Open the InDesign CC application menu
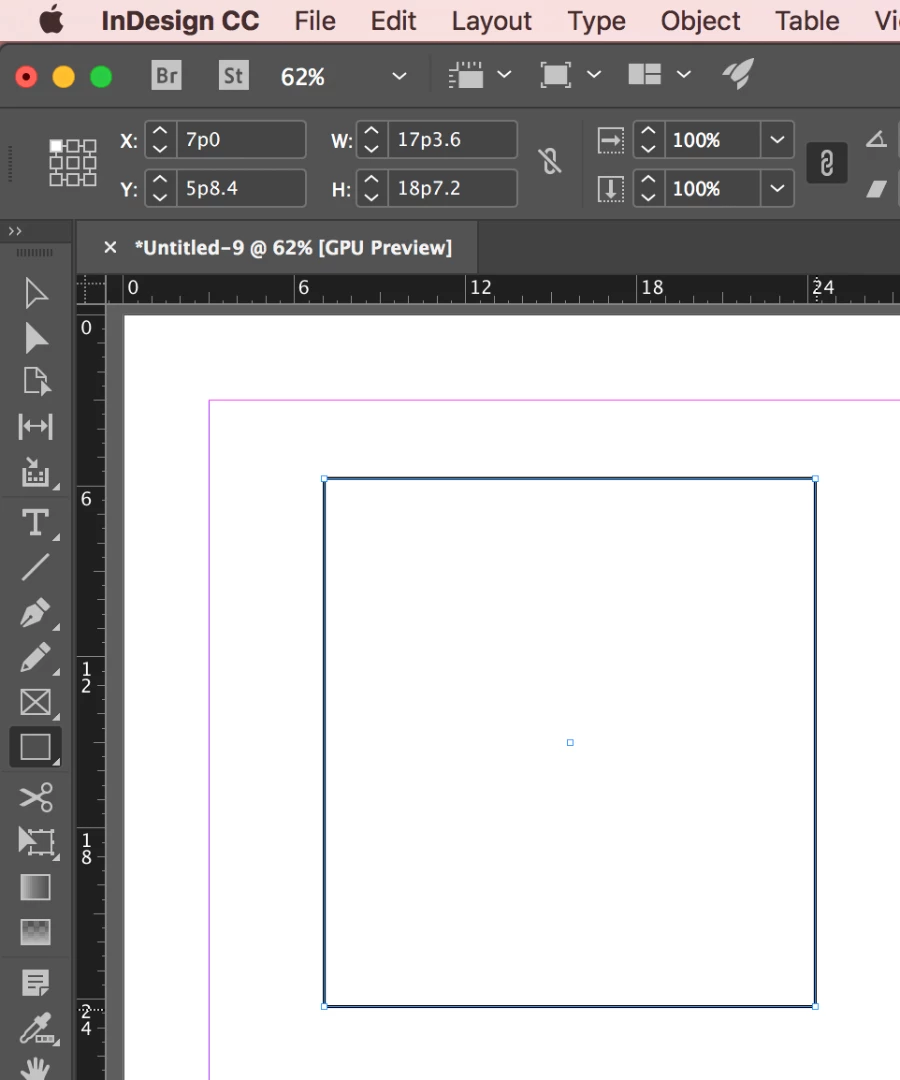Screen dimensions: 900x1080 point(180,21)
